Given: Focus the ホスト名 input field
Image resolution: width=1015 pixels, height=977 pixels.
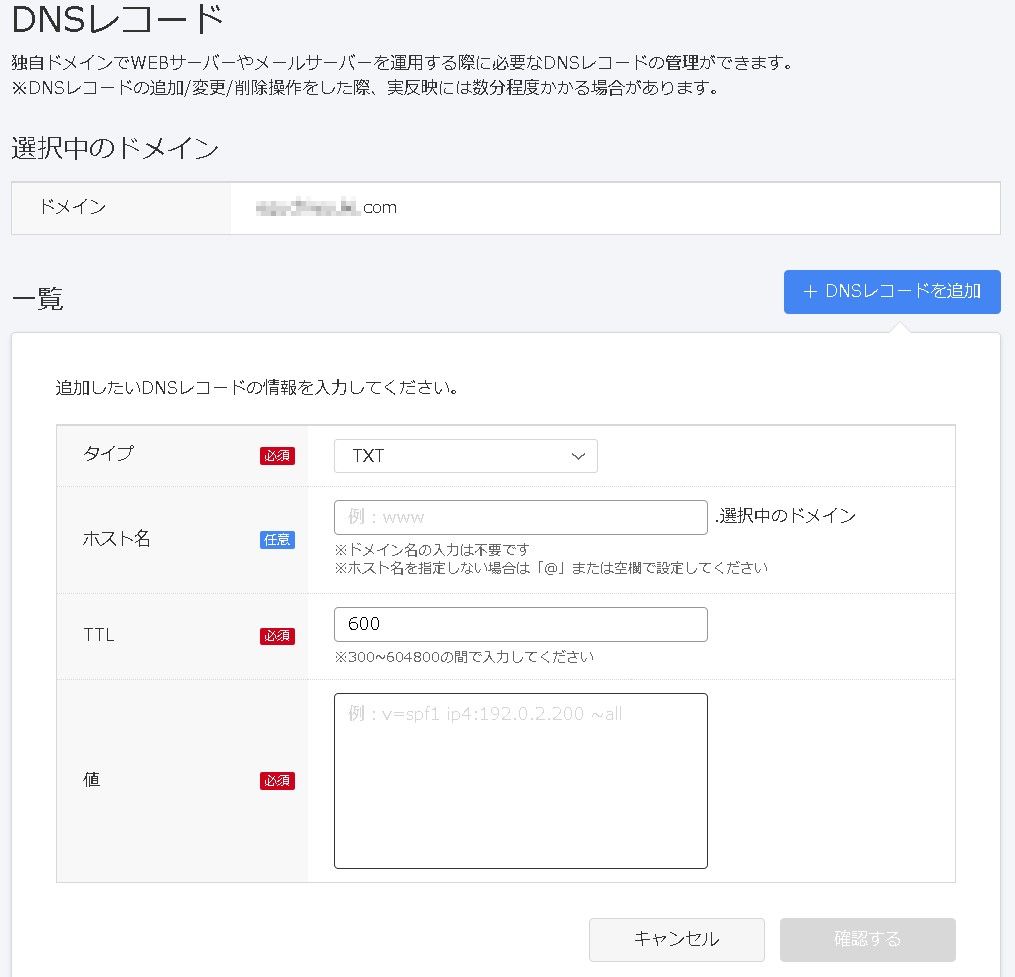Looking at the screenshot, I should [520, 517].
